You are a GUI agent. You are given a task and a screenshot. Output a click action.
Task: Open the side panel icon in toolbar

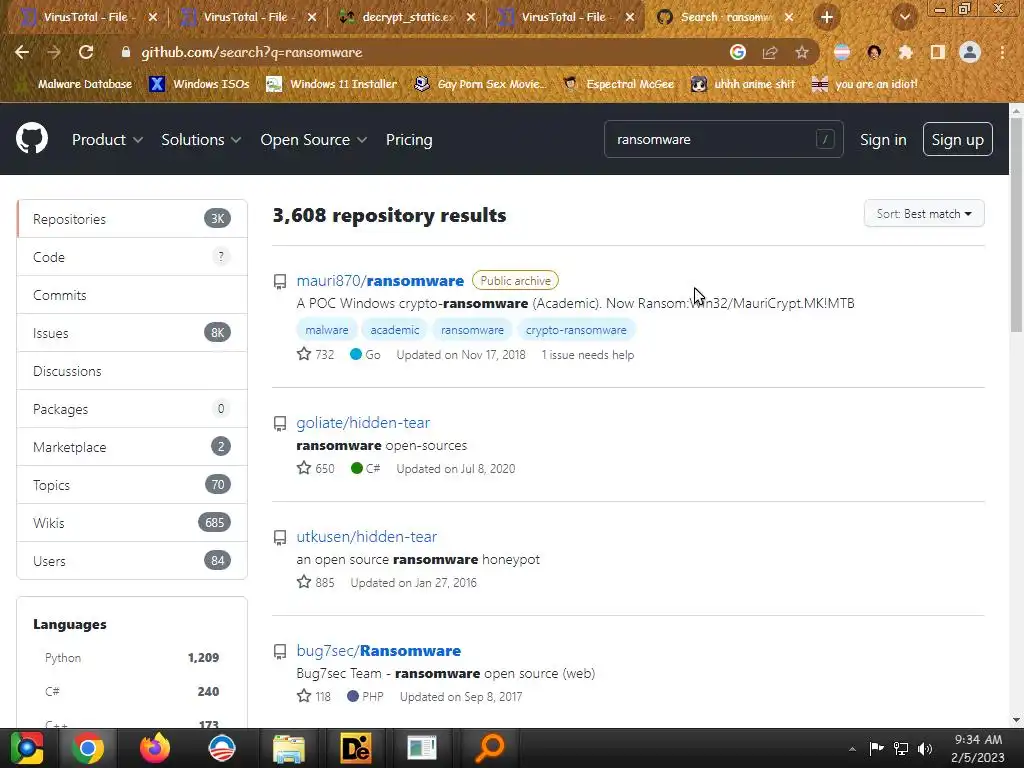coord(938,52)
